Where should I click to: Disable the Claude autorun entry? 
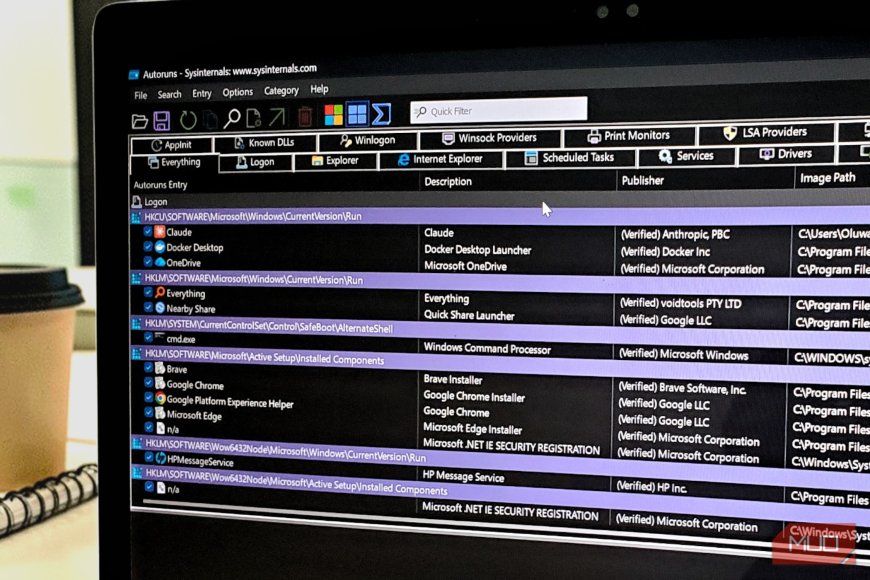tap(147, 231)
